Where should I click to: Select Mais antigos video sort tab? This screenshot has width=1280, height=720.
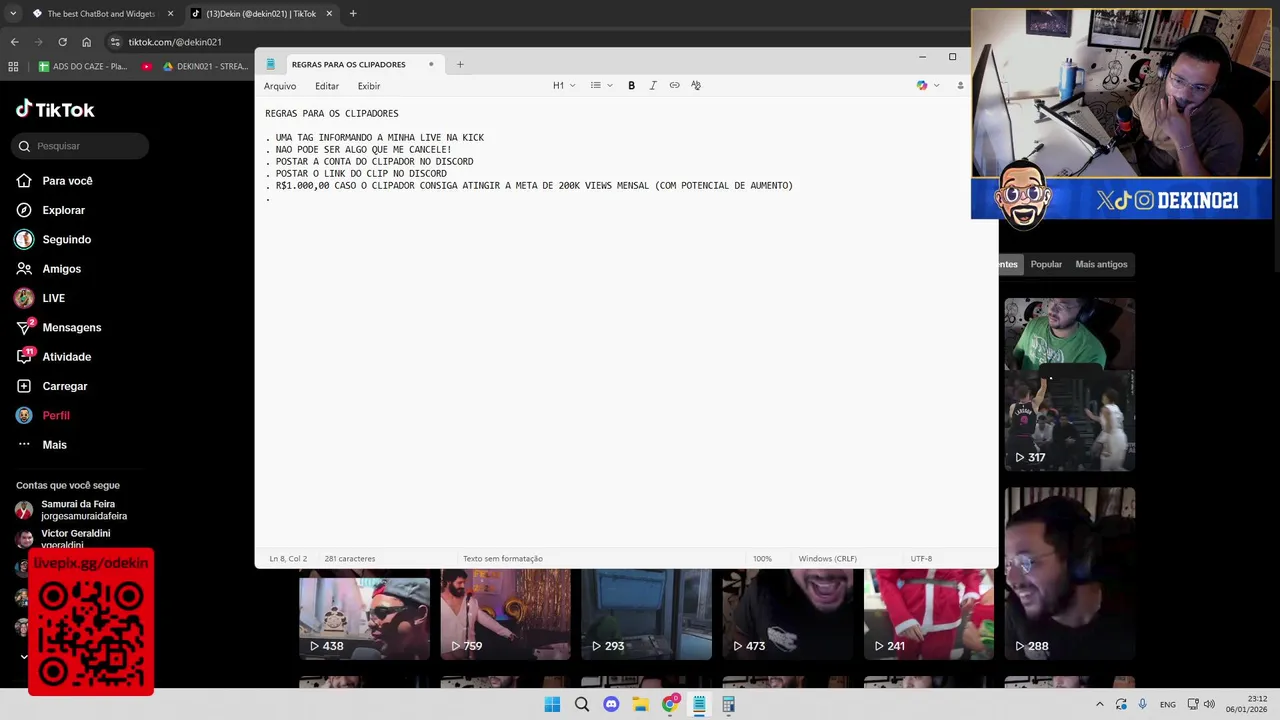point(1101,265)
